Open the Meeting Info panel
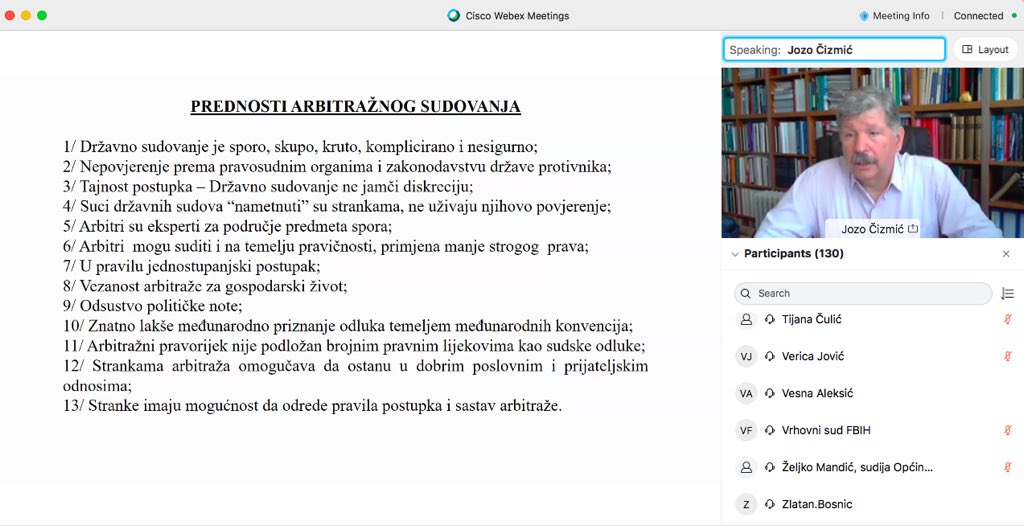This screenshot has height=526, width=1024. 894,16
